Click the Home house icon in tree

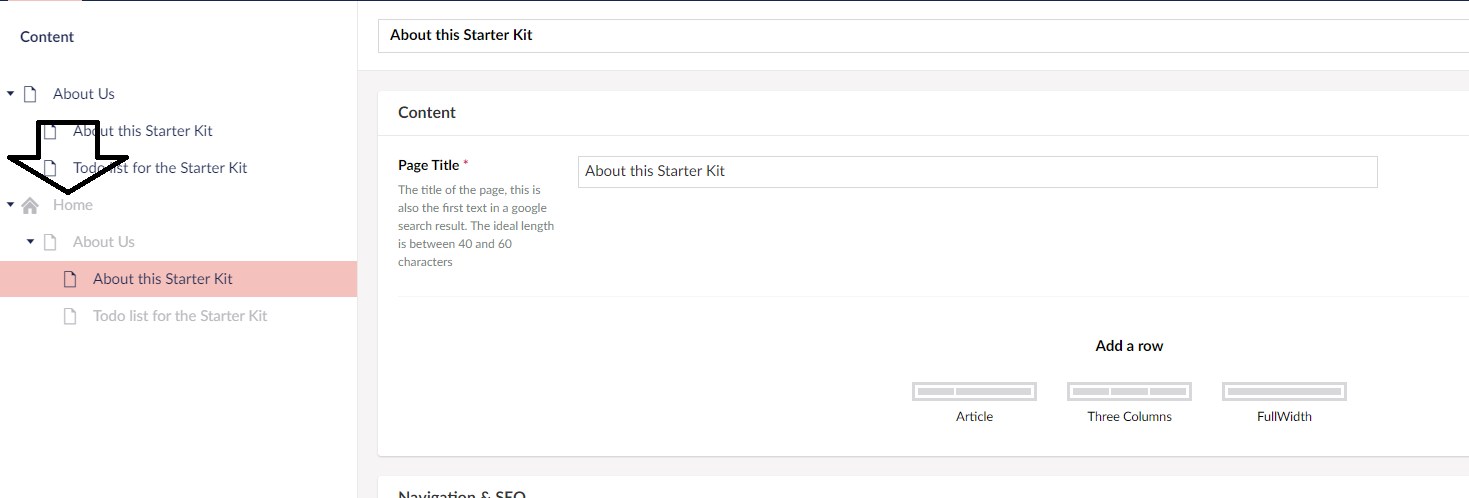pyautogui.click(x=30, y=205)
